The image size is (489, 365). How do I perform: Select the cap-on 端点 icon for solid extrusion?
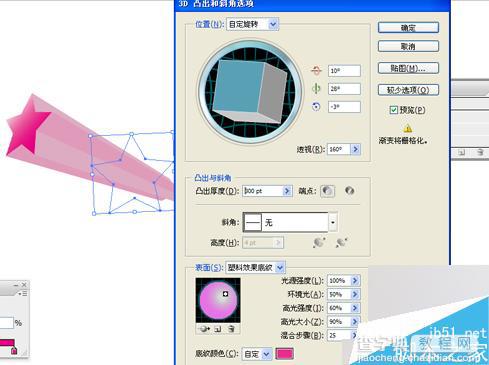pyautogui.click(x=327, y=191)
